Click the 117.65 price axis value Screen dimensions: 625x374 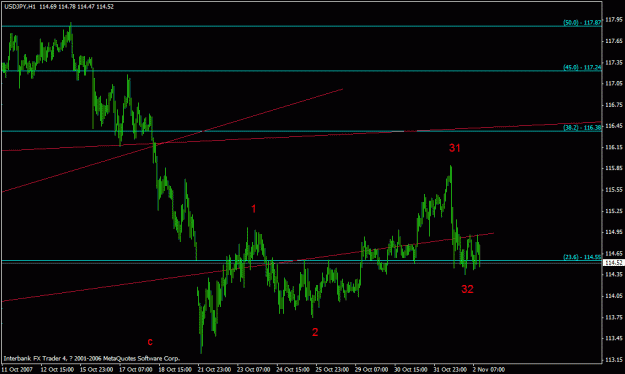(x=614, y=41)
